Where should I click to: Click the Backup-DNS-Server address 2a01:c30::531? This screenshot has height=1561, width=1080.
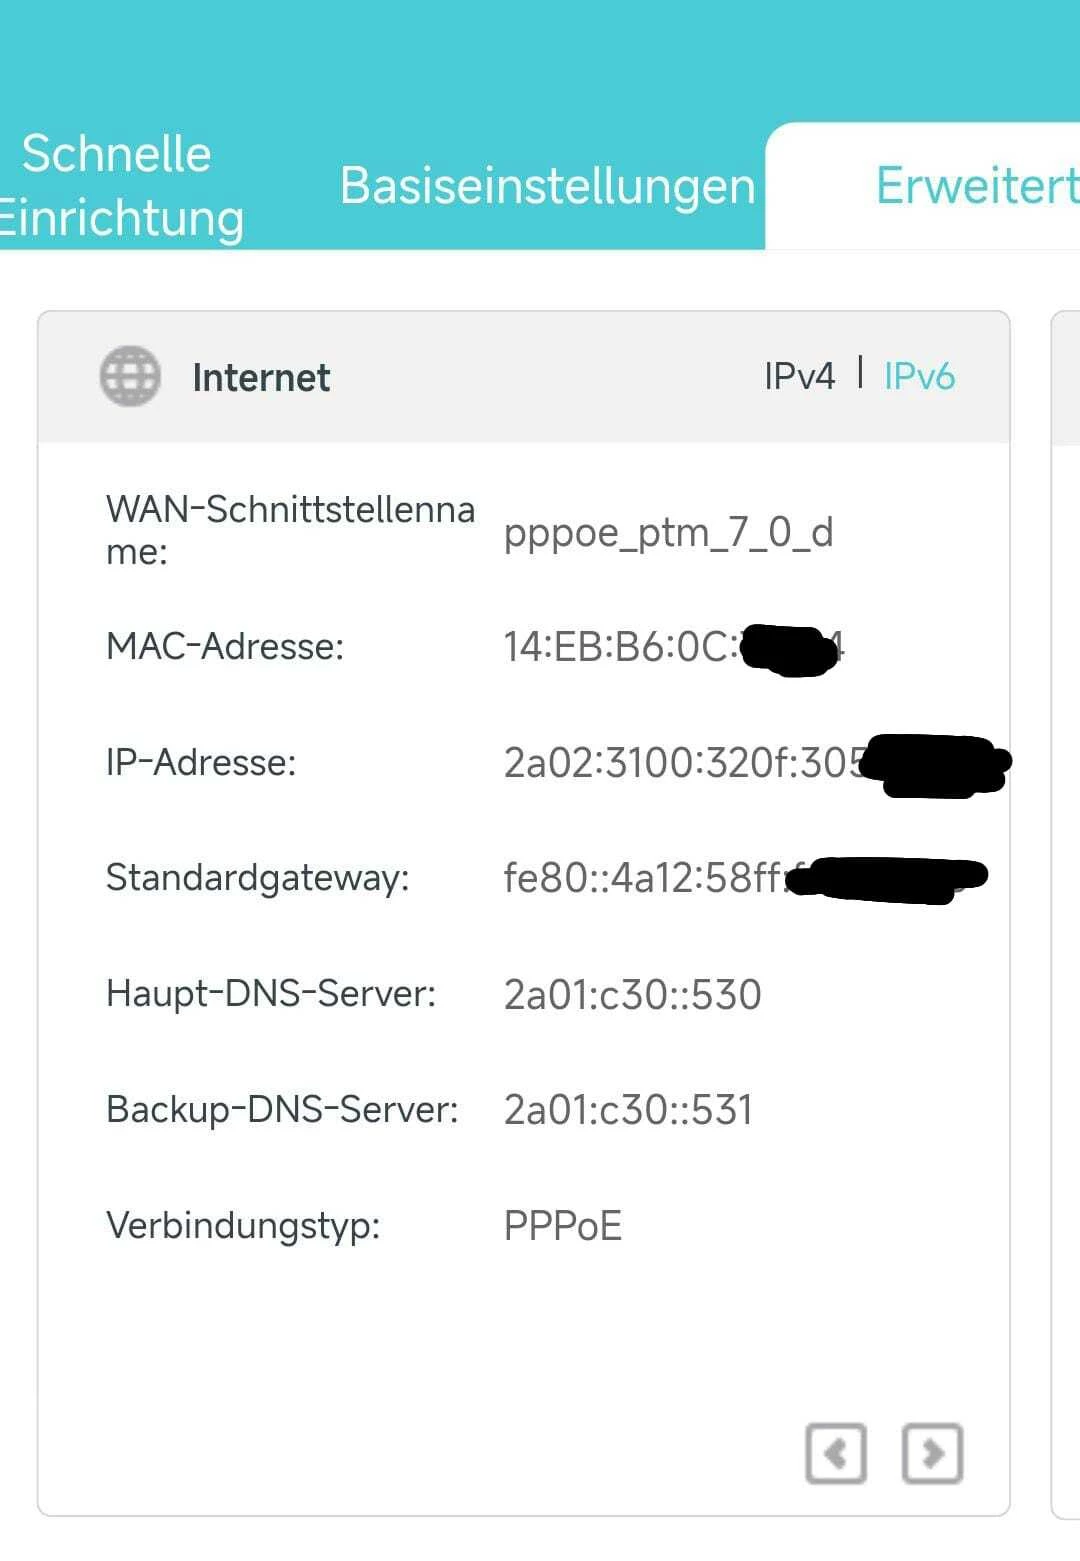point(628,1110)
